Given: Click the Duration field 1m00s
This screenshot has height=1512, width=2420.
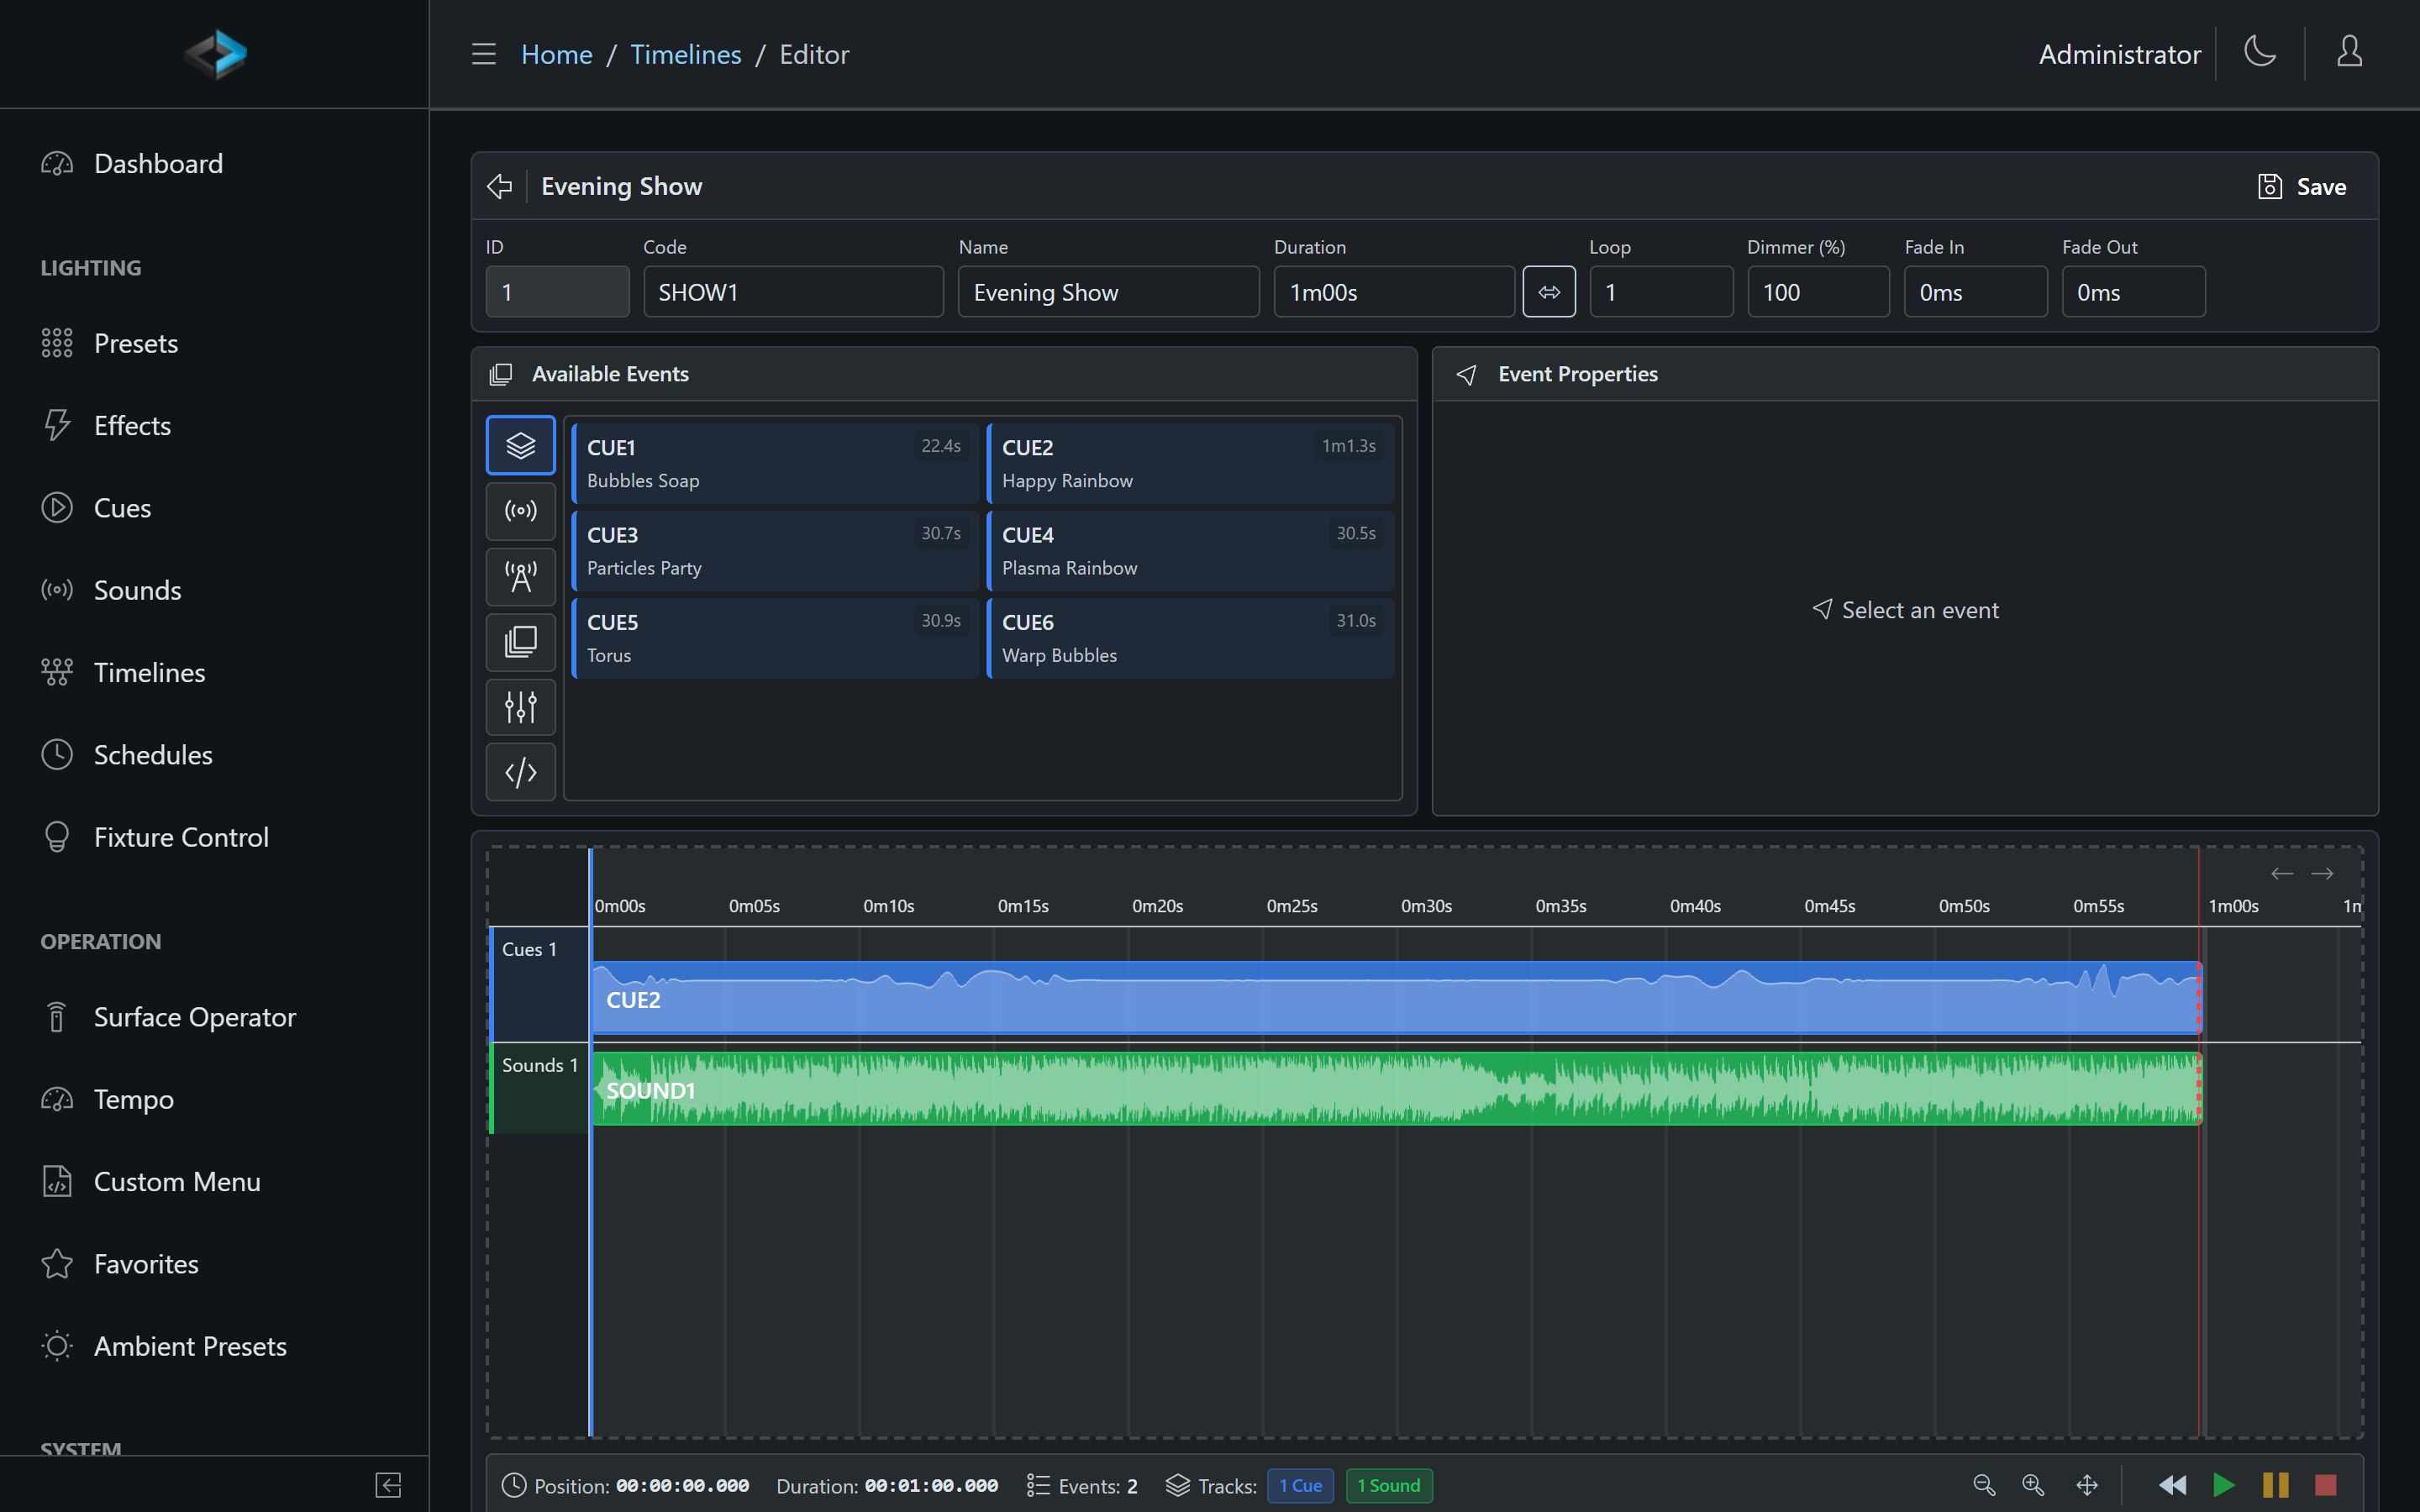Looking at the screenshot, I should click(x=1394, y=292).
